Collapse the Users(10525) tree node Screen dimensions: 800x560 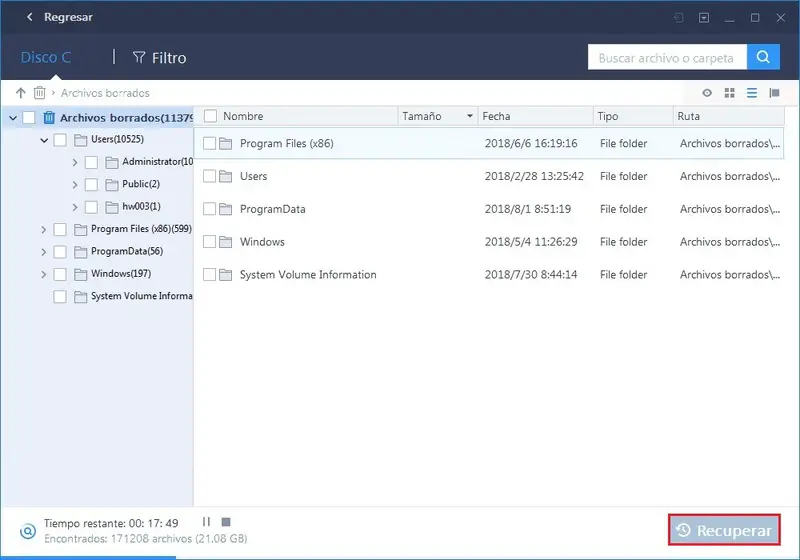click(44, 140)
